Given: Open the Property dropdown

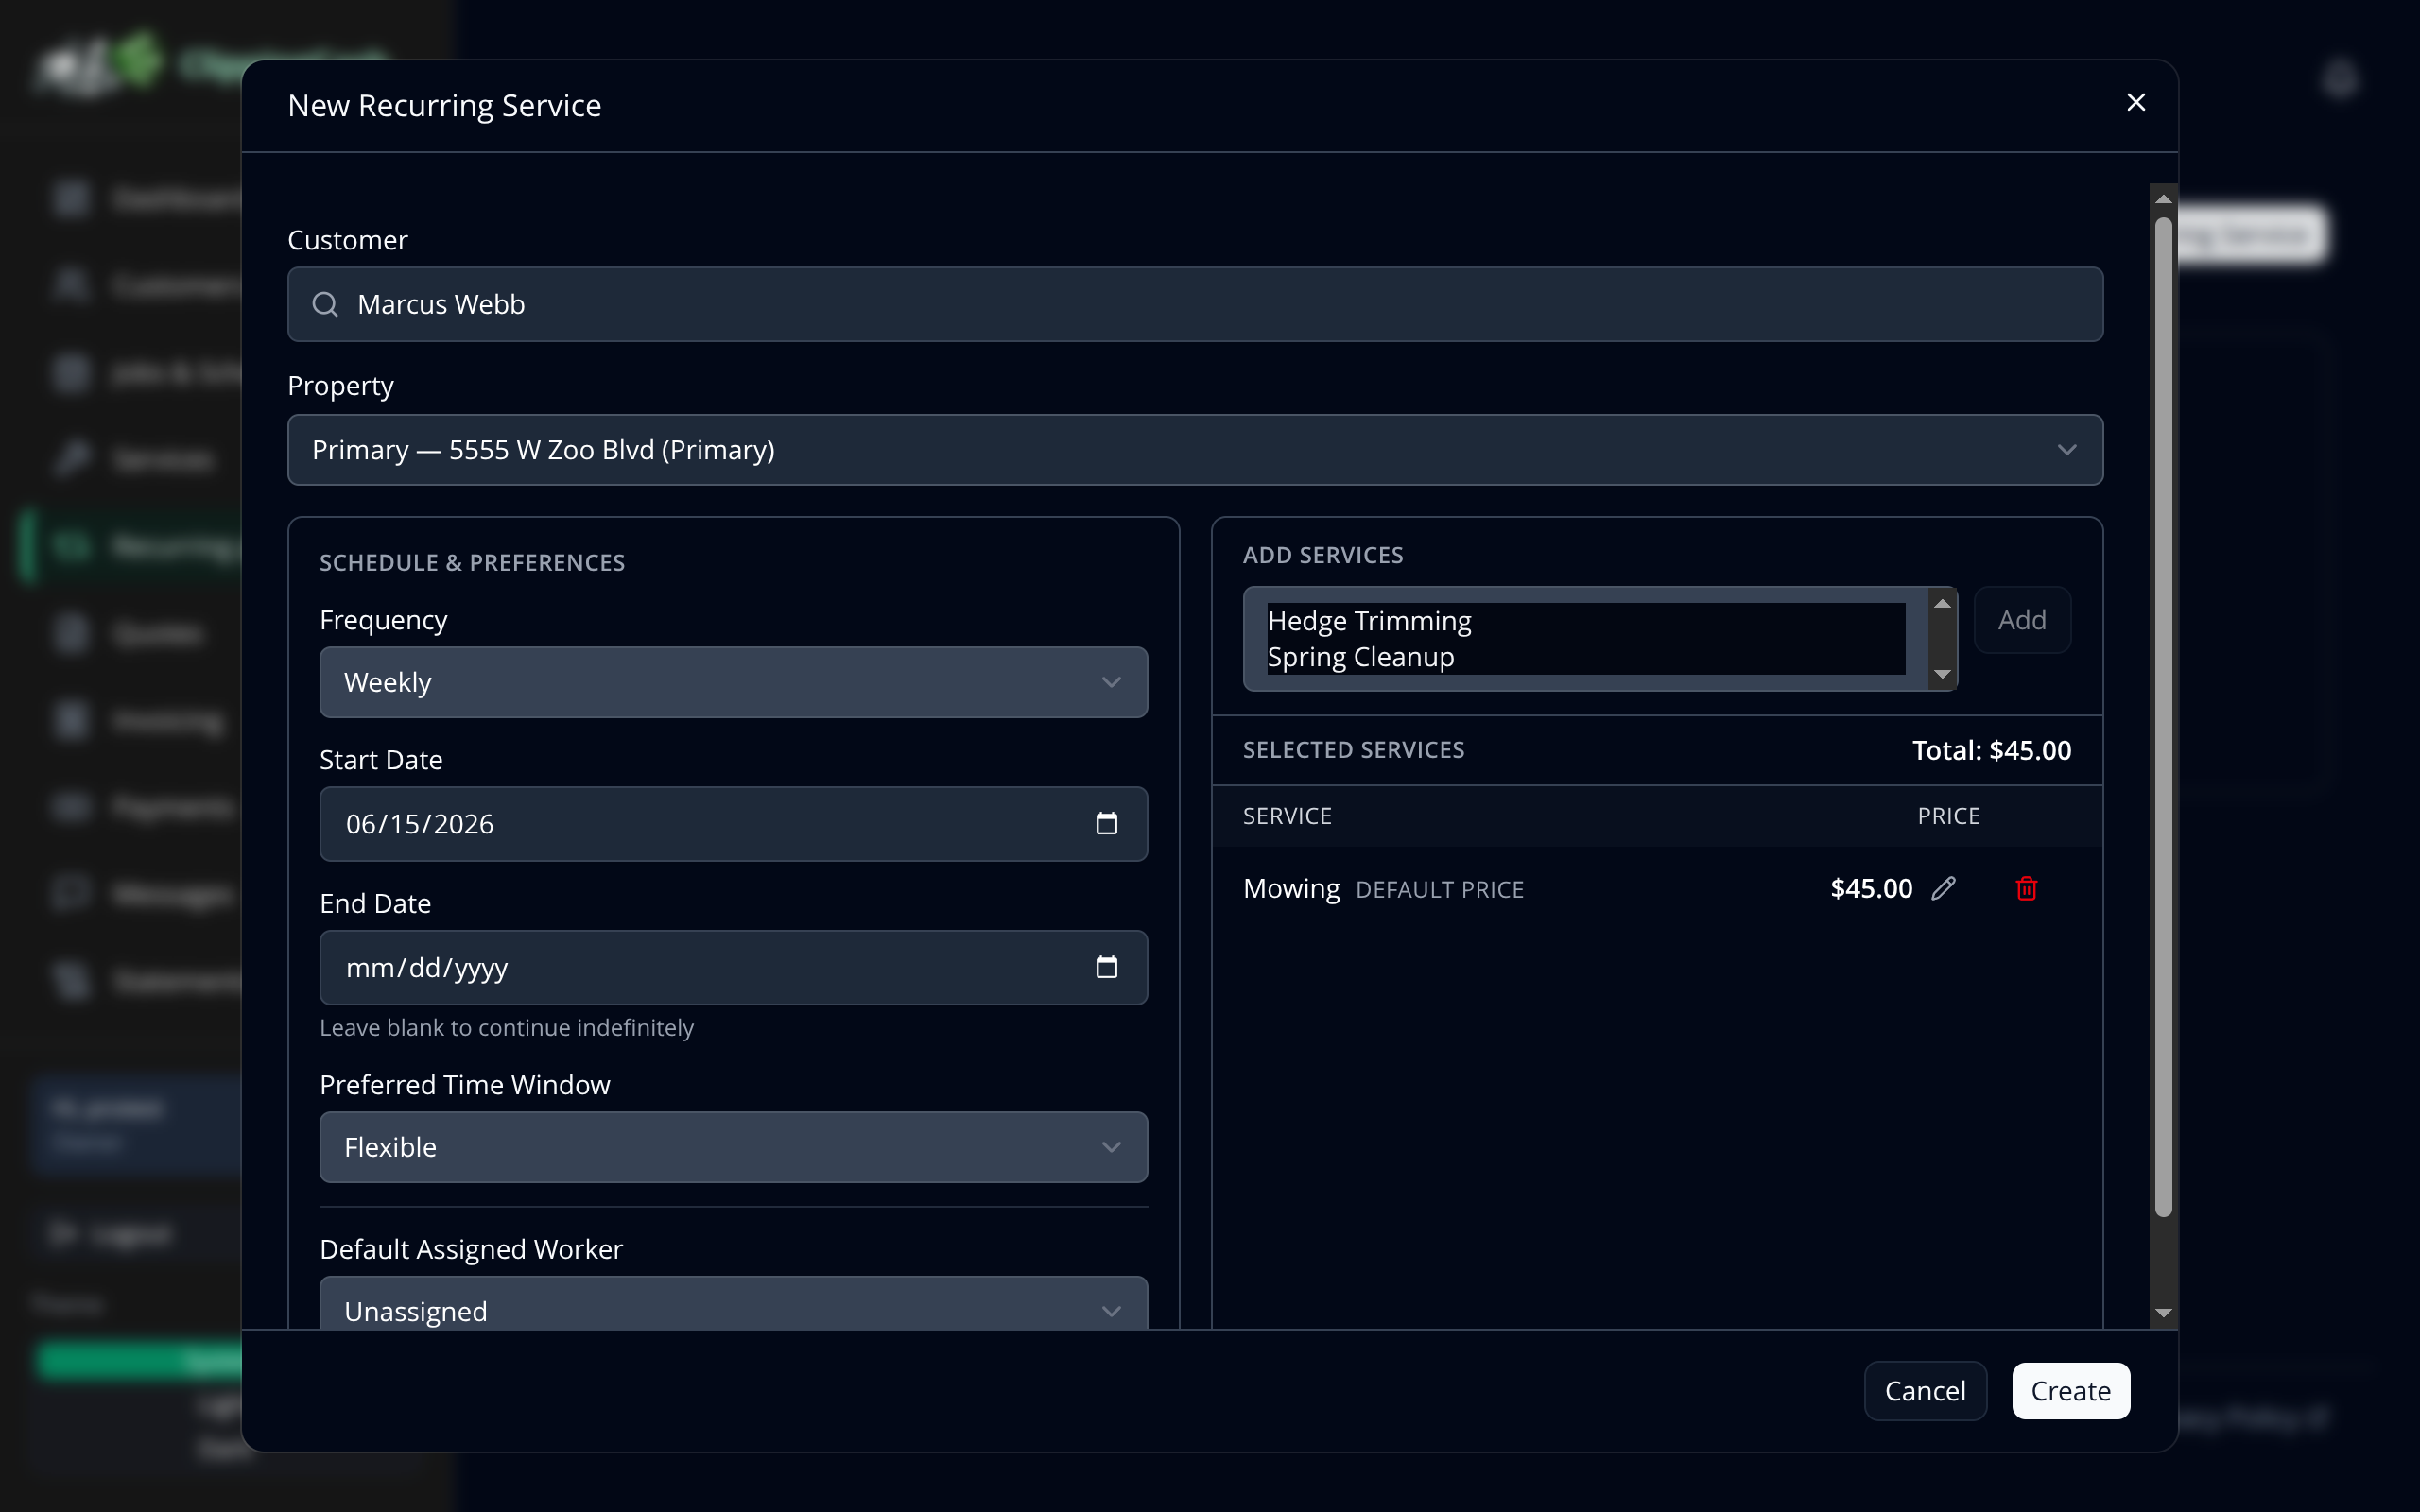Looking at the screenshot, I should click(1195, 450).
